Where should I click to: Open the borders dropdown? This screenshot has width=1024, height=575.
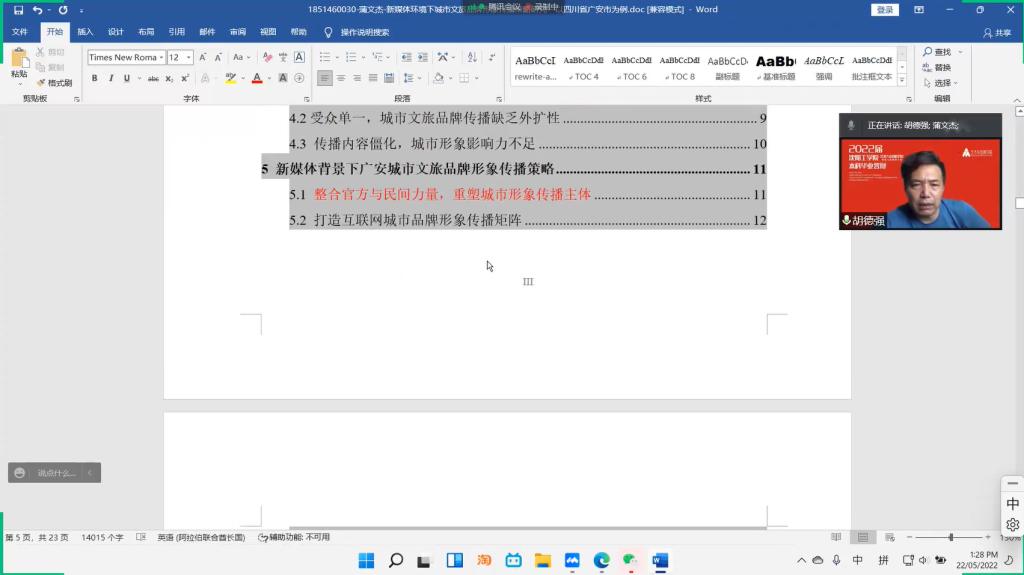[477, 78]
